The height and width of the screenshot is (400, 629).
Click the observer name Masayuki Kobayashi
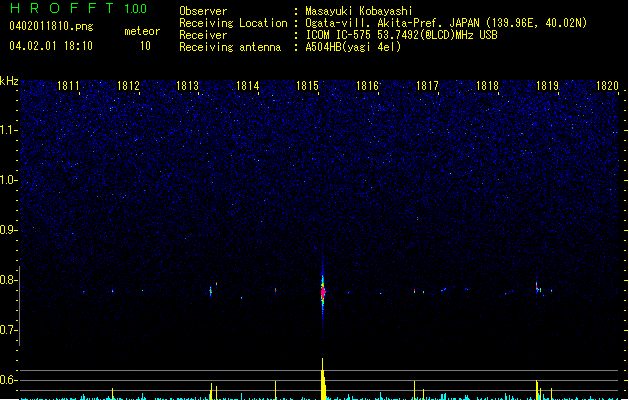click(x=359, y=11)
